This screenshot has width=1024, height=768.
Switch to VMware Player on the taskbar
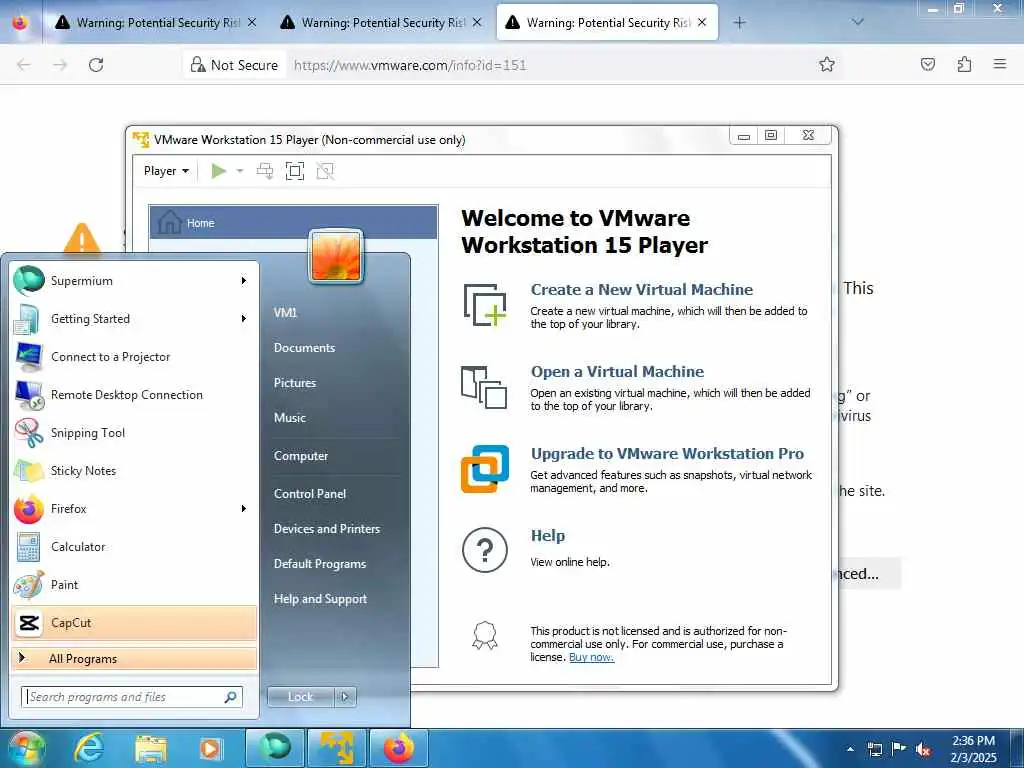pyautogui.click(x=337, y=748)
